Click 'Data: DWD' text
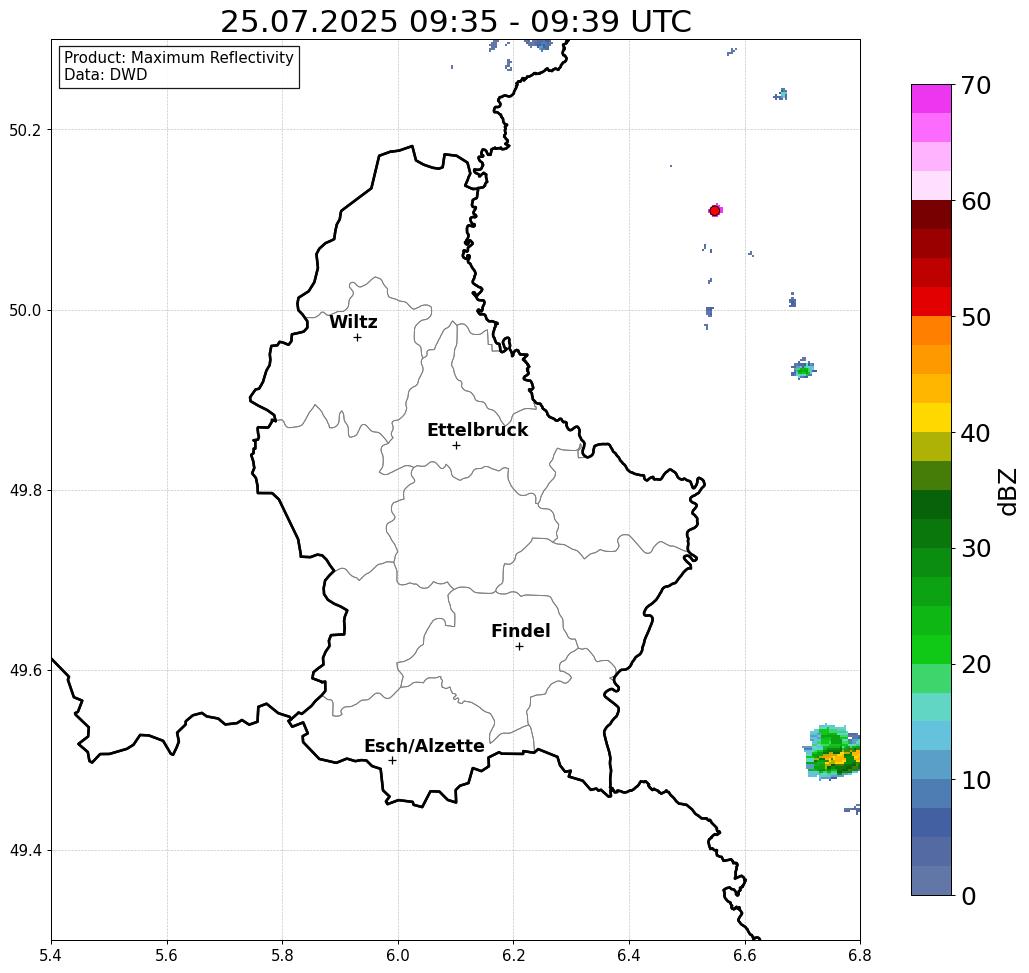This screenshot has width=1029, height=973. [x=106, y=75]
